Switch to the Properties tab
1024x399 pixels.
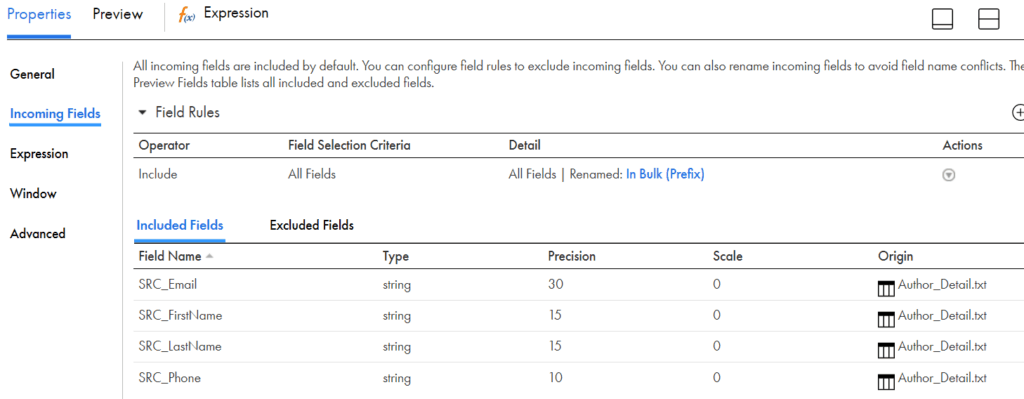pos(39,14)
